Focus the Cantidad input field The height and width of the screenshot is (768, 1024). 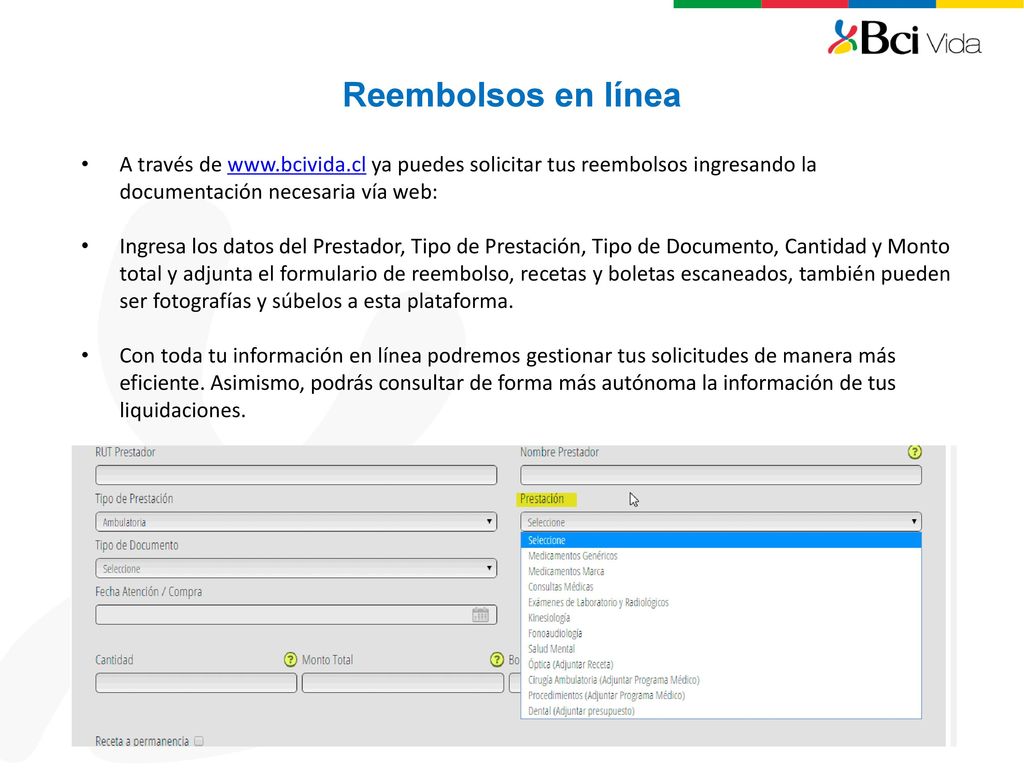click(x=196, y=682)
